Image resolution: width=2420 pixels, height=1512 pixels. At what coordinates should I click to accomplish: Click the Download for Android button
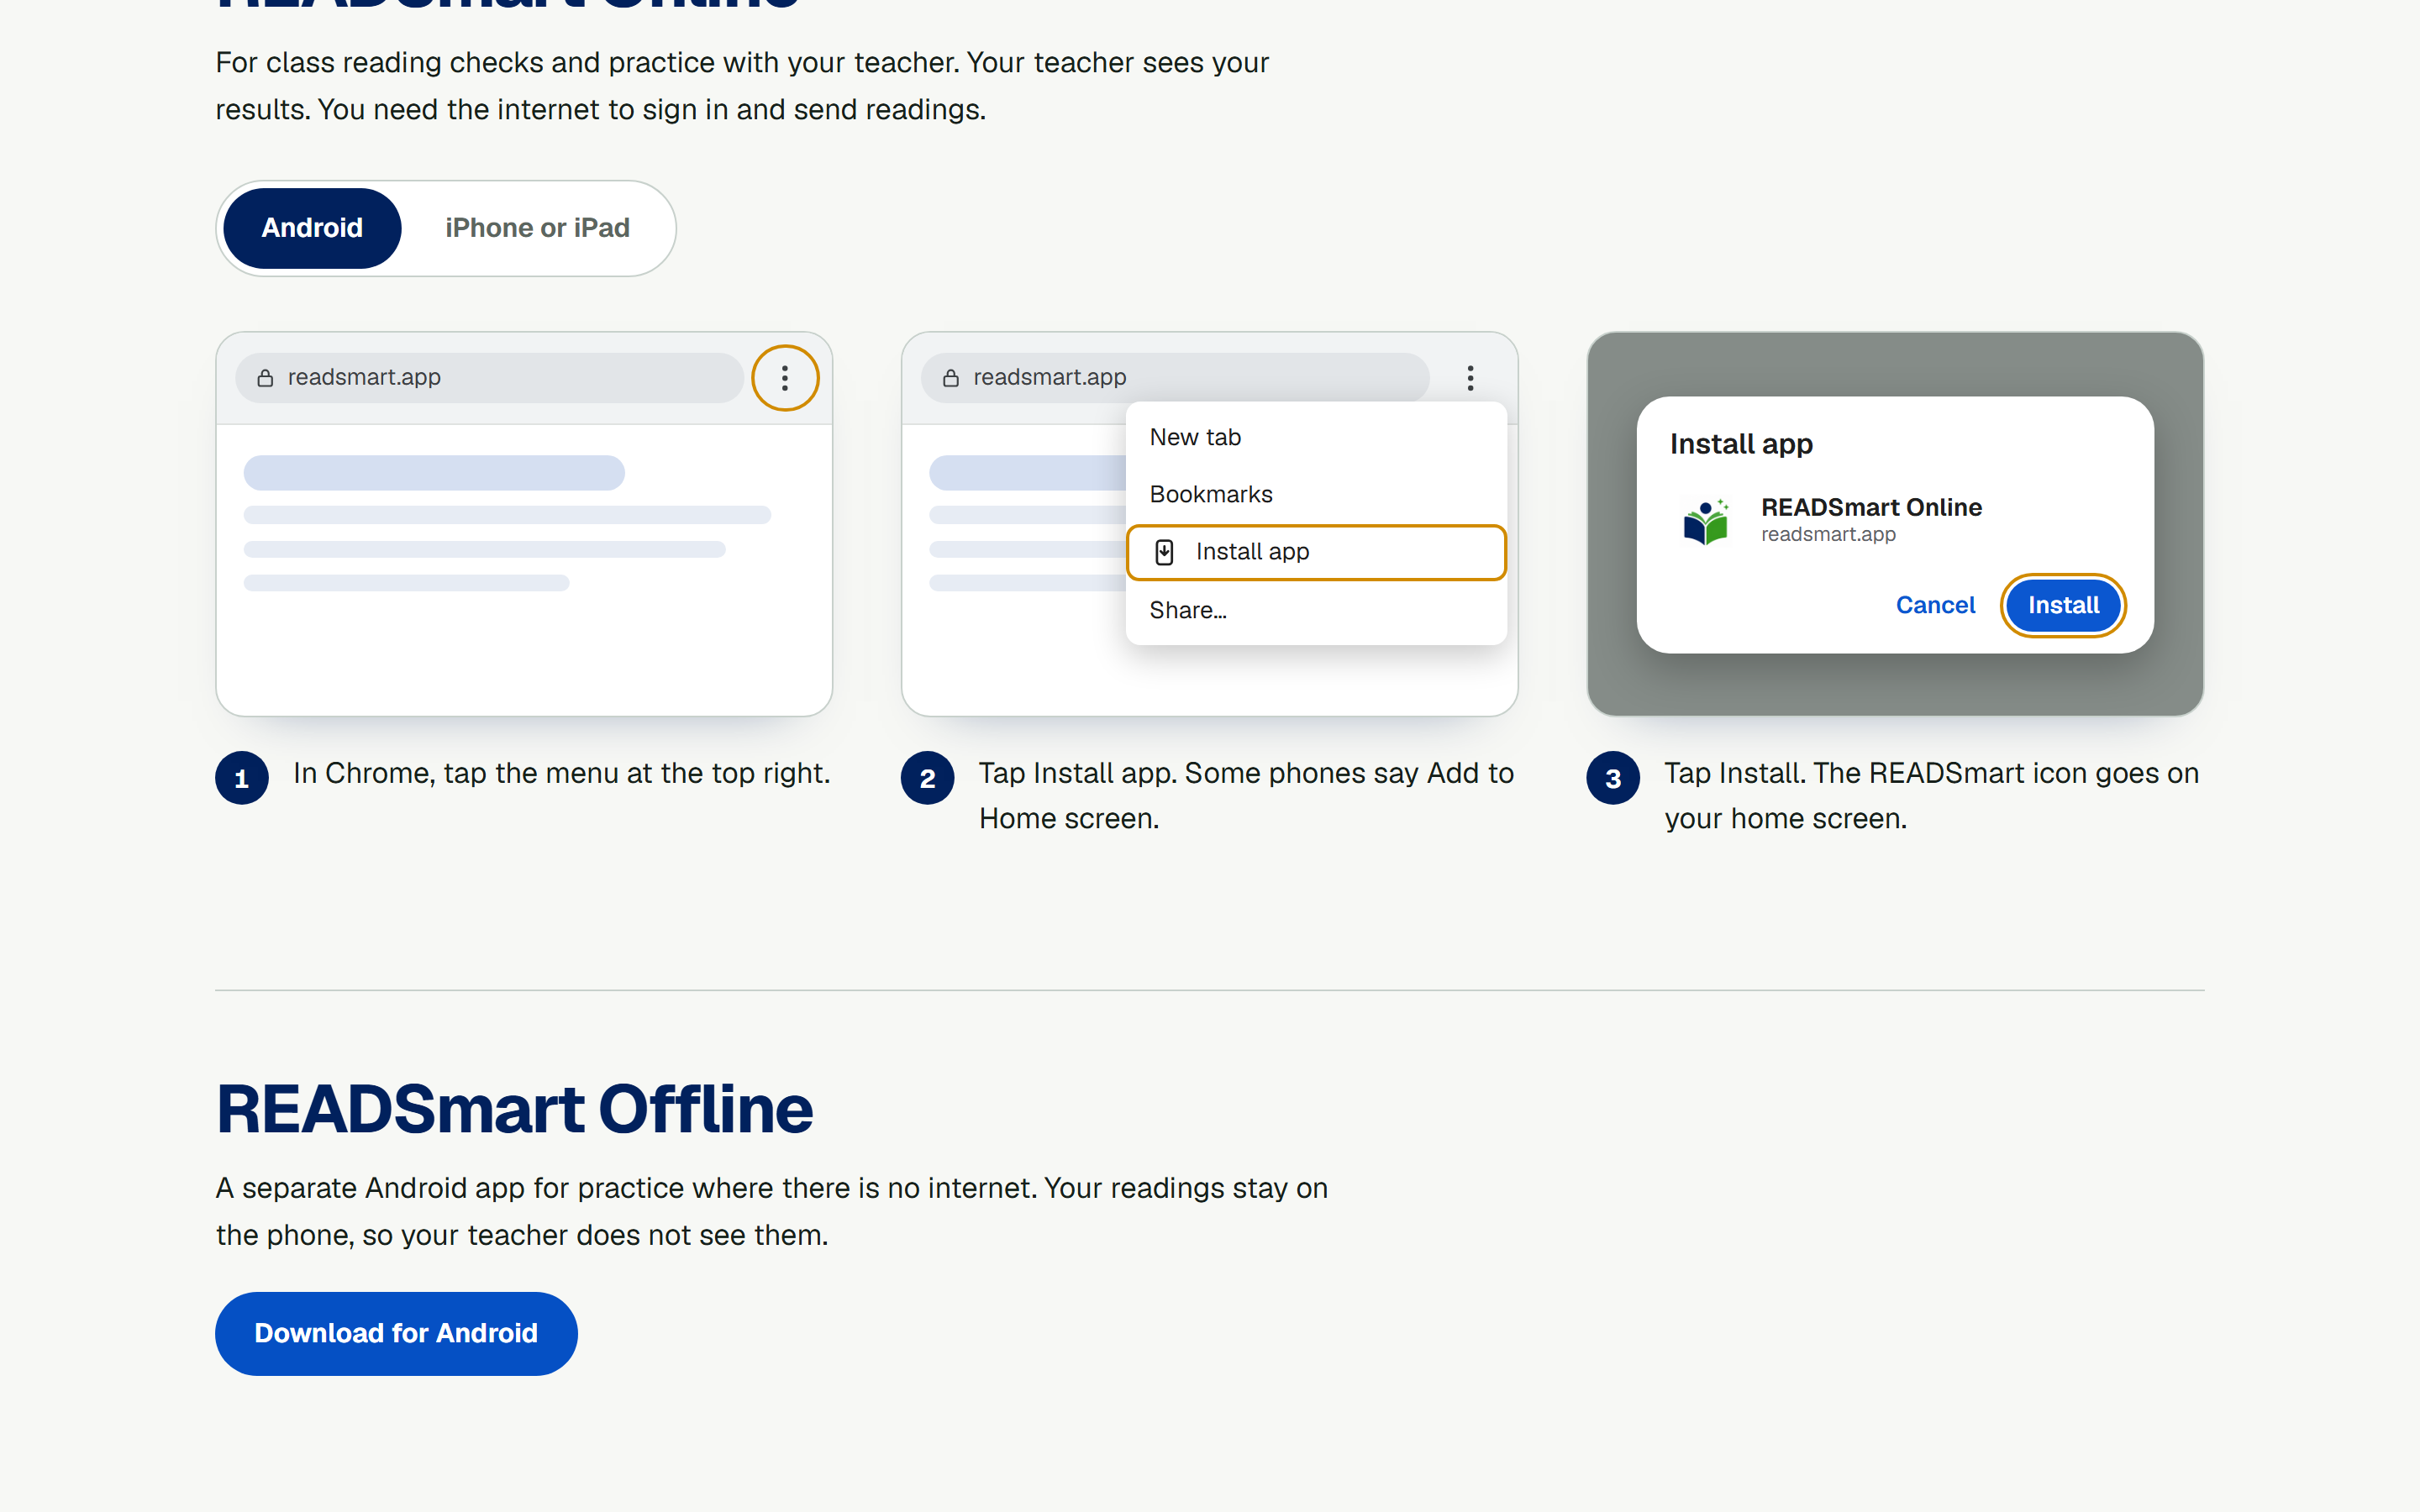coord(396,1333)
